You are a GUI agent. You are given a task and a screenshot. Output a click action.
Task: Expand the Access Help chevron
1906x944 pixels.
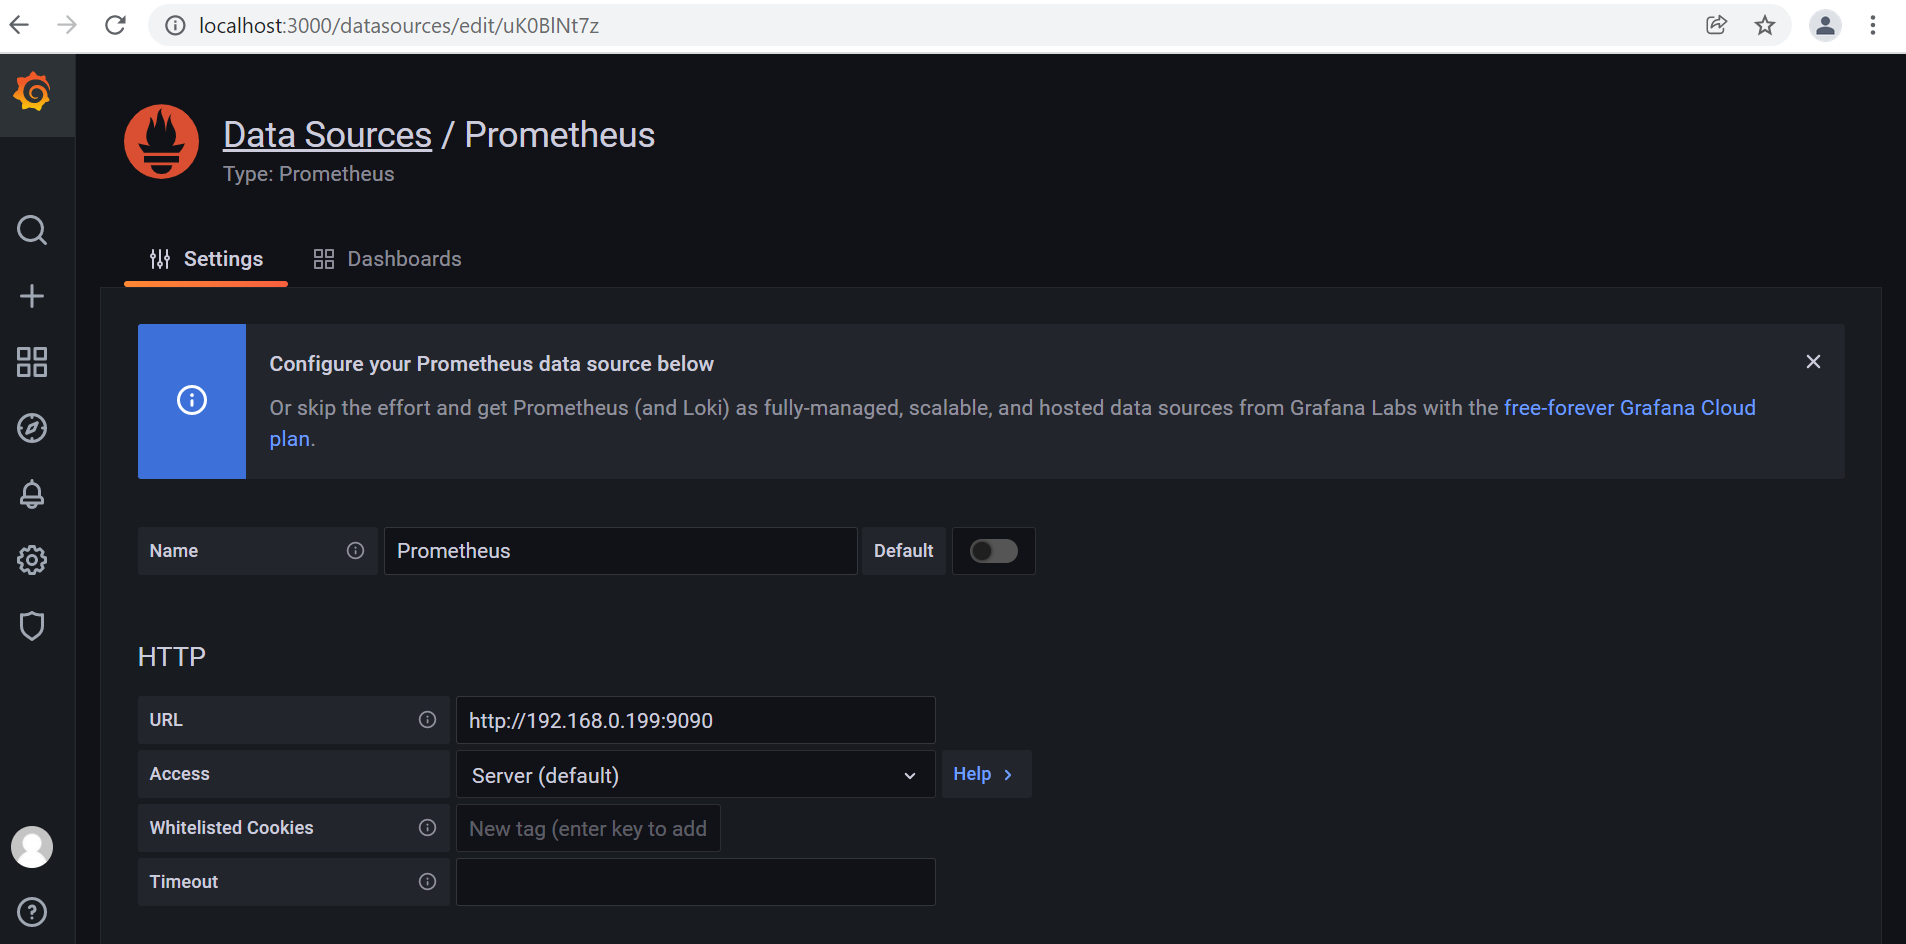point(984,774)
